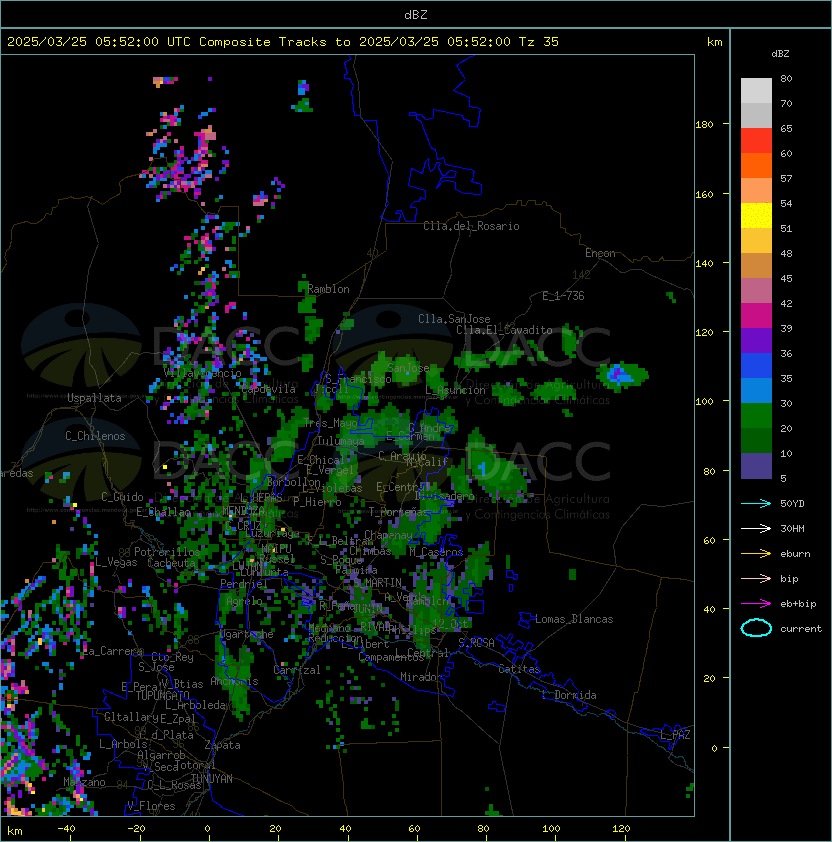The height and width of the screenshot is (842, 832).
Task: Click the 'Clla.El_Cavadito' map label
Action: [x=504, y=330]
